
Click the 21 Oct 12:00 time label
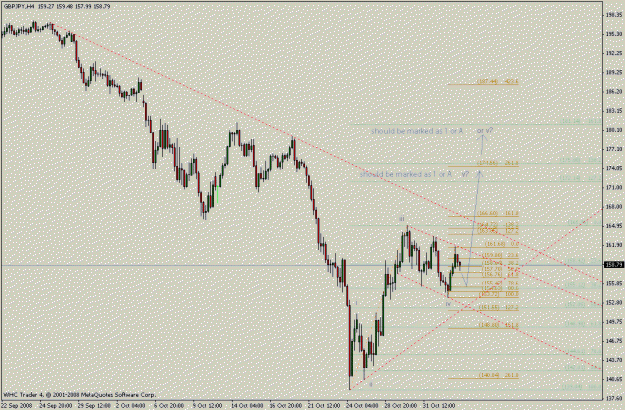323,406
